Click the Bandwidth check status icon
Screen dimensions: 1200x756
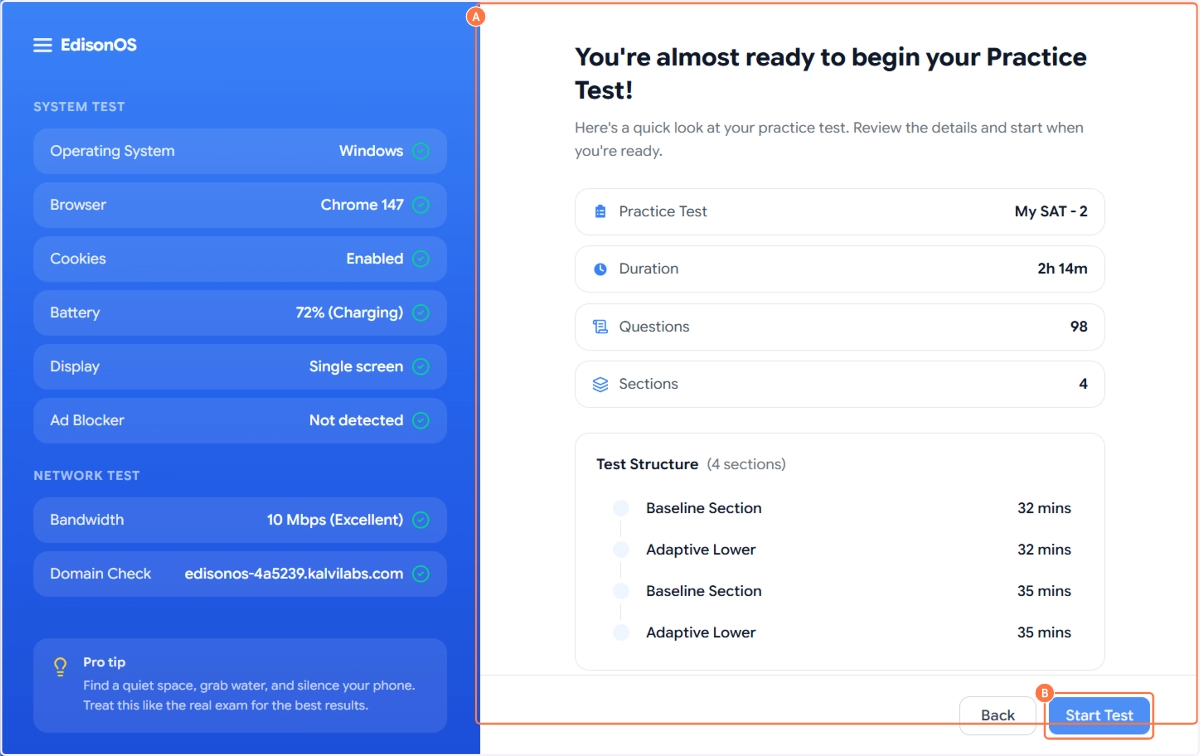421,520
